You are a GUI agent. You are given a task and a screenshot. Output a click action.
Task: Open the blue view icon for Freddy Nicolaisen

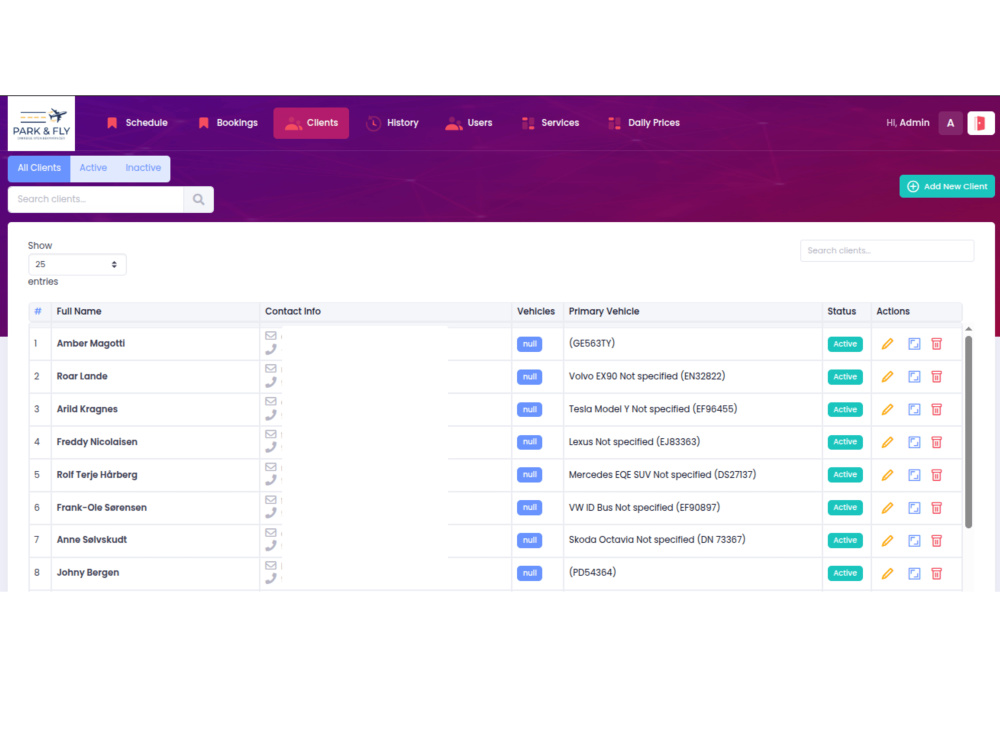(x=915, y=443)
